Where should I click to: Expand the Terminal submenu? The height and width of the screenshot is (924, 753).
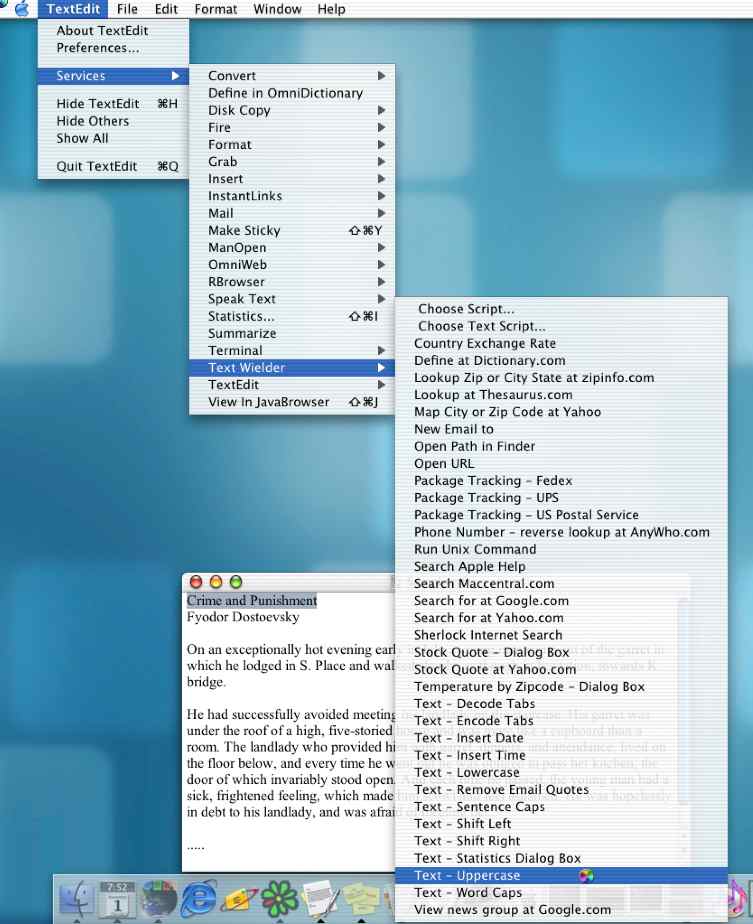pyautogui.click(x=292, y=350)
